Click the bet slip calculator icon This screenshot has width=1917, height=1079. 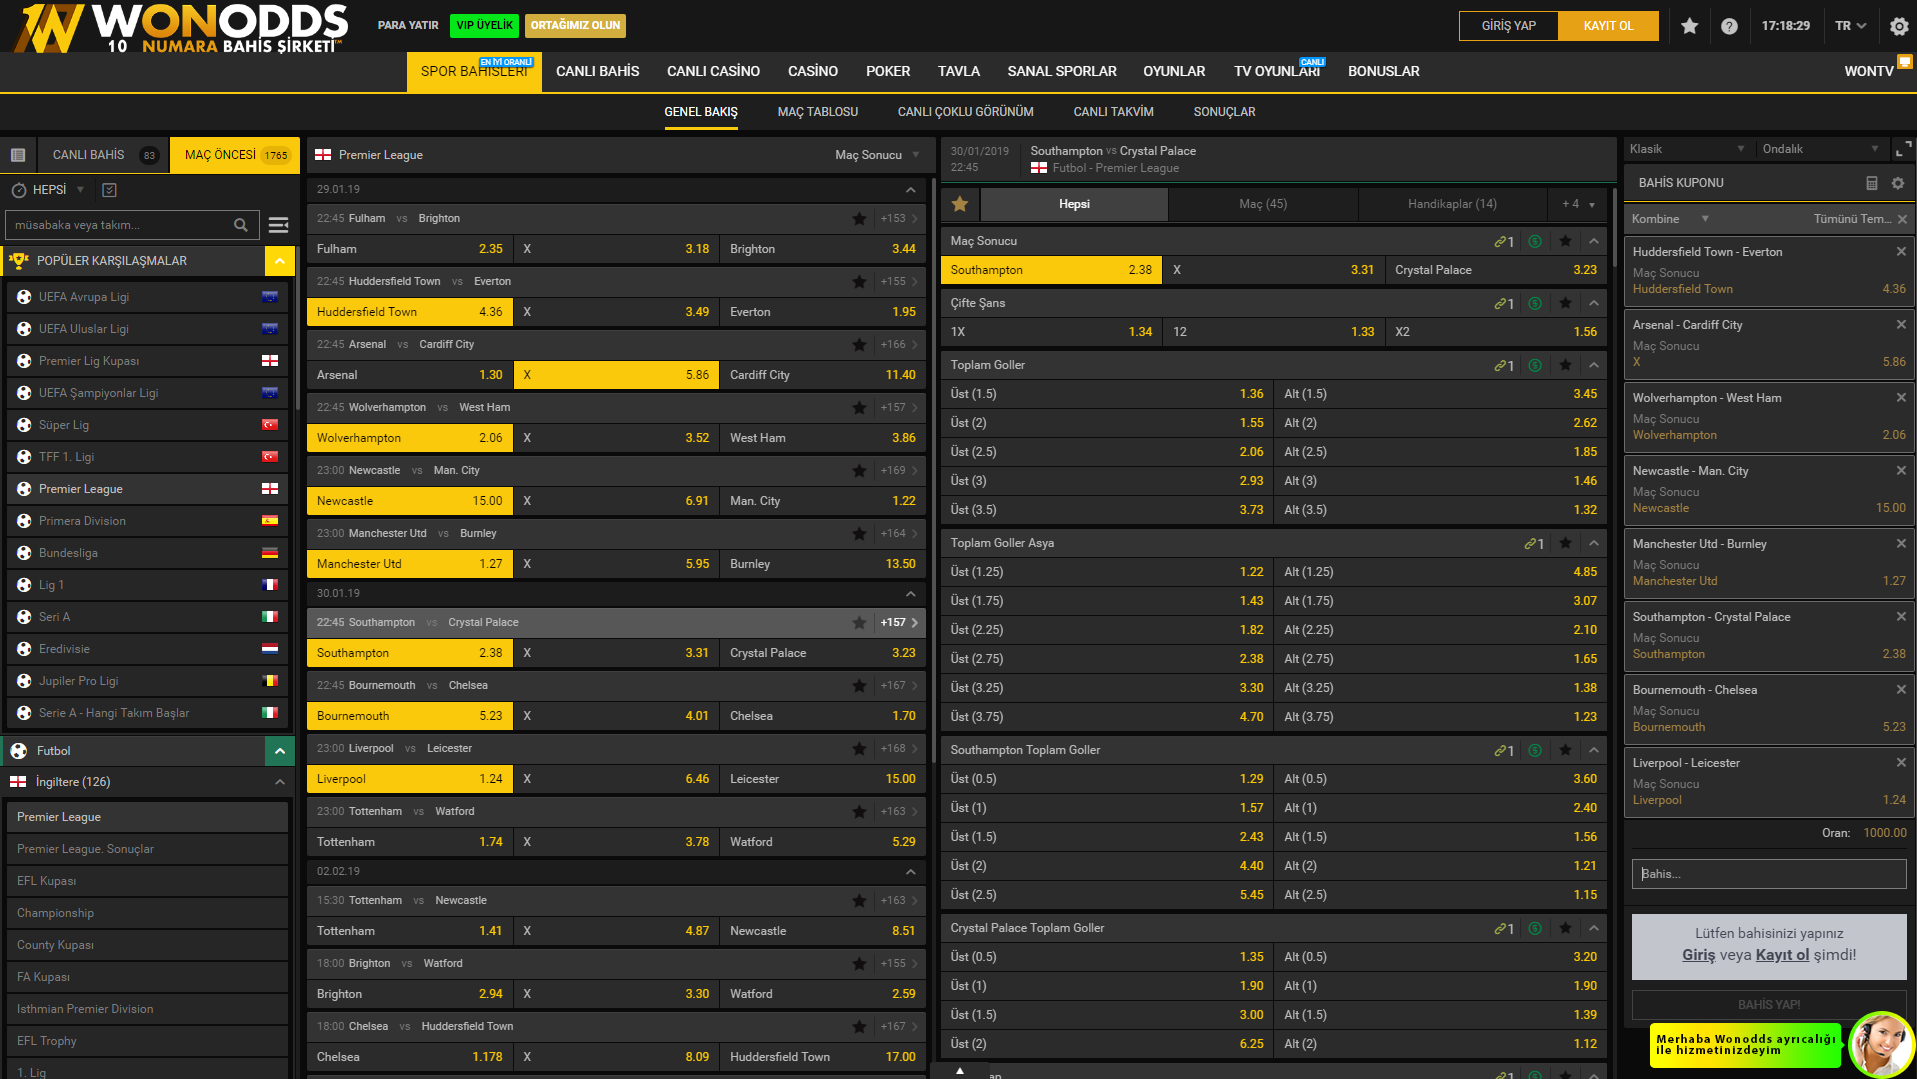tap(1871, 183)
